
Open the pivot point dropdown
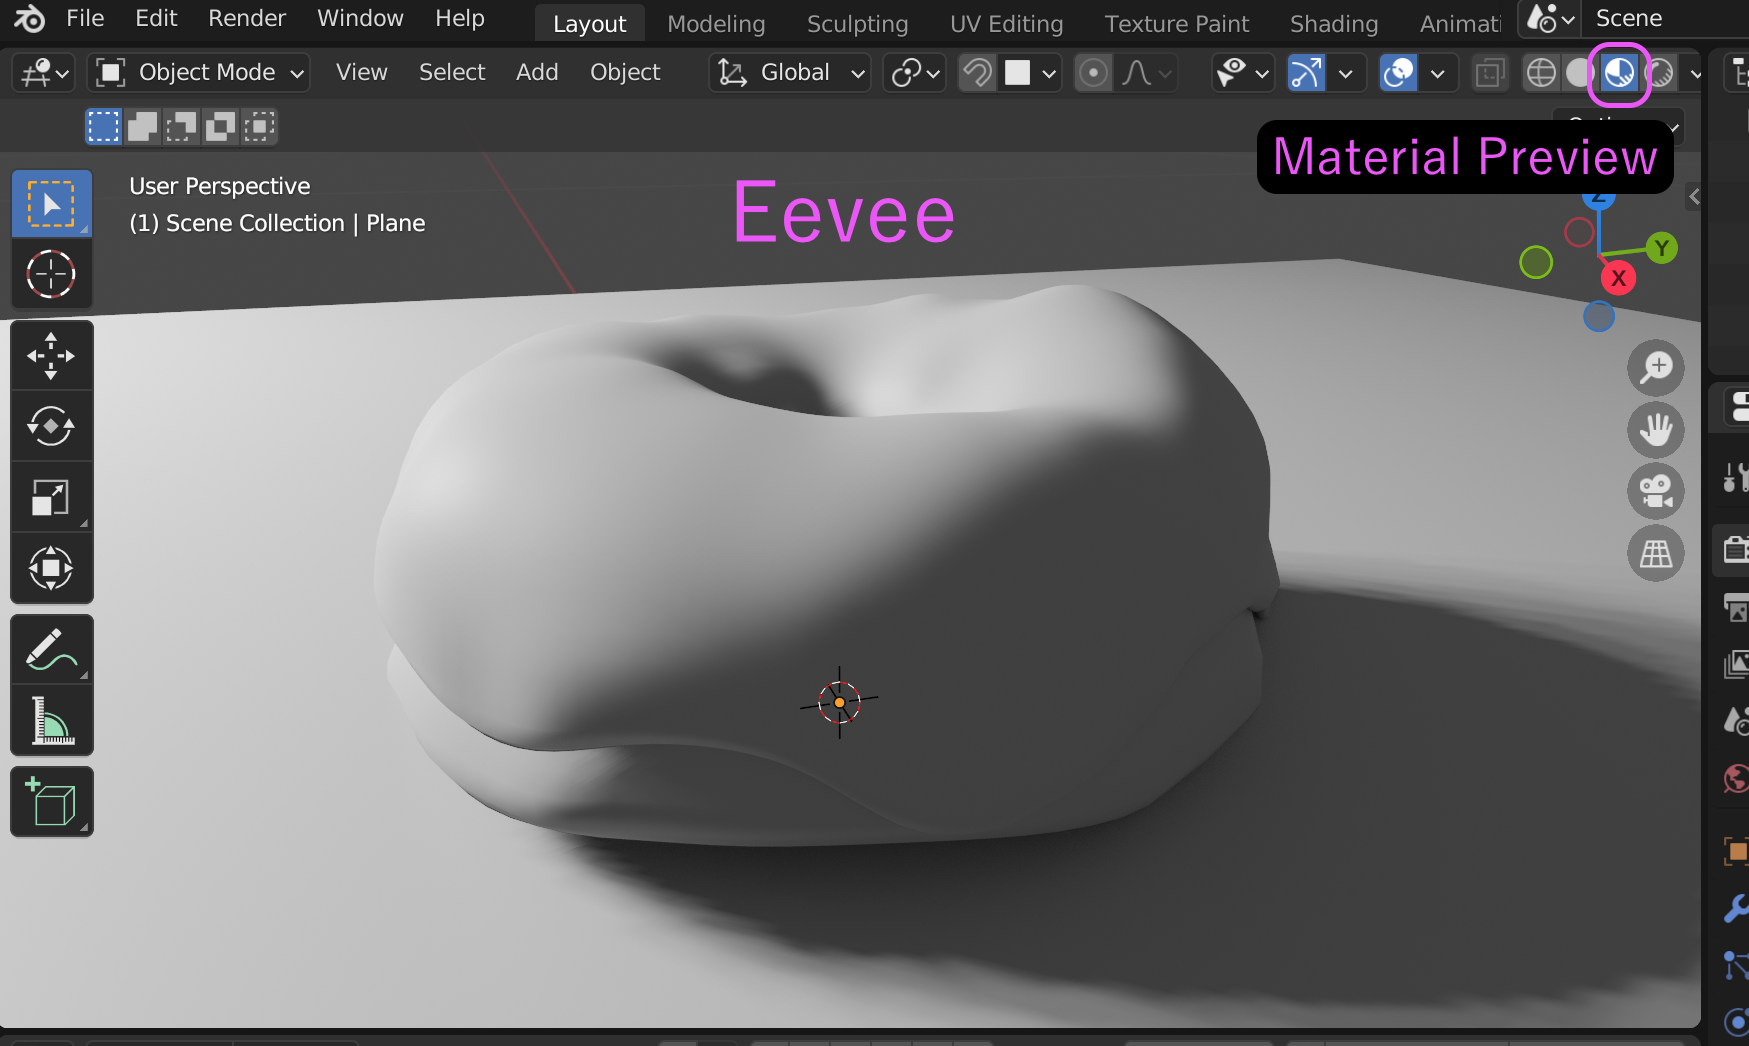pyautogui.click(x=916, y=72)
